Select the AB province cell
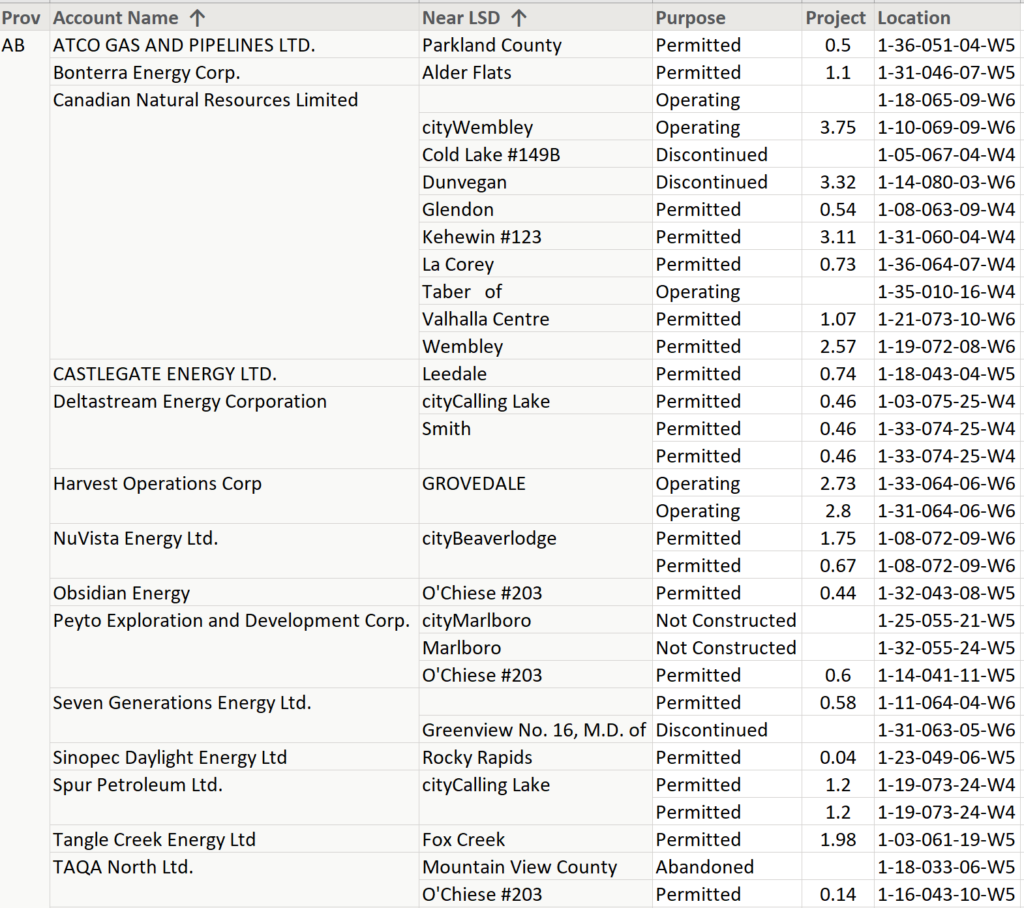Image resolution: width=1024 pixels, height=908 pixels. (13, 45)
